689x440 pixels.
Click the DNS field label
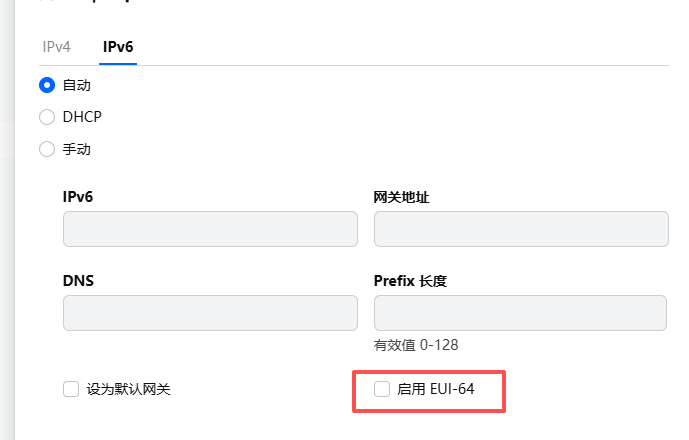pyautogui.click(x=79, y=281)
